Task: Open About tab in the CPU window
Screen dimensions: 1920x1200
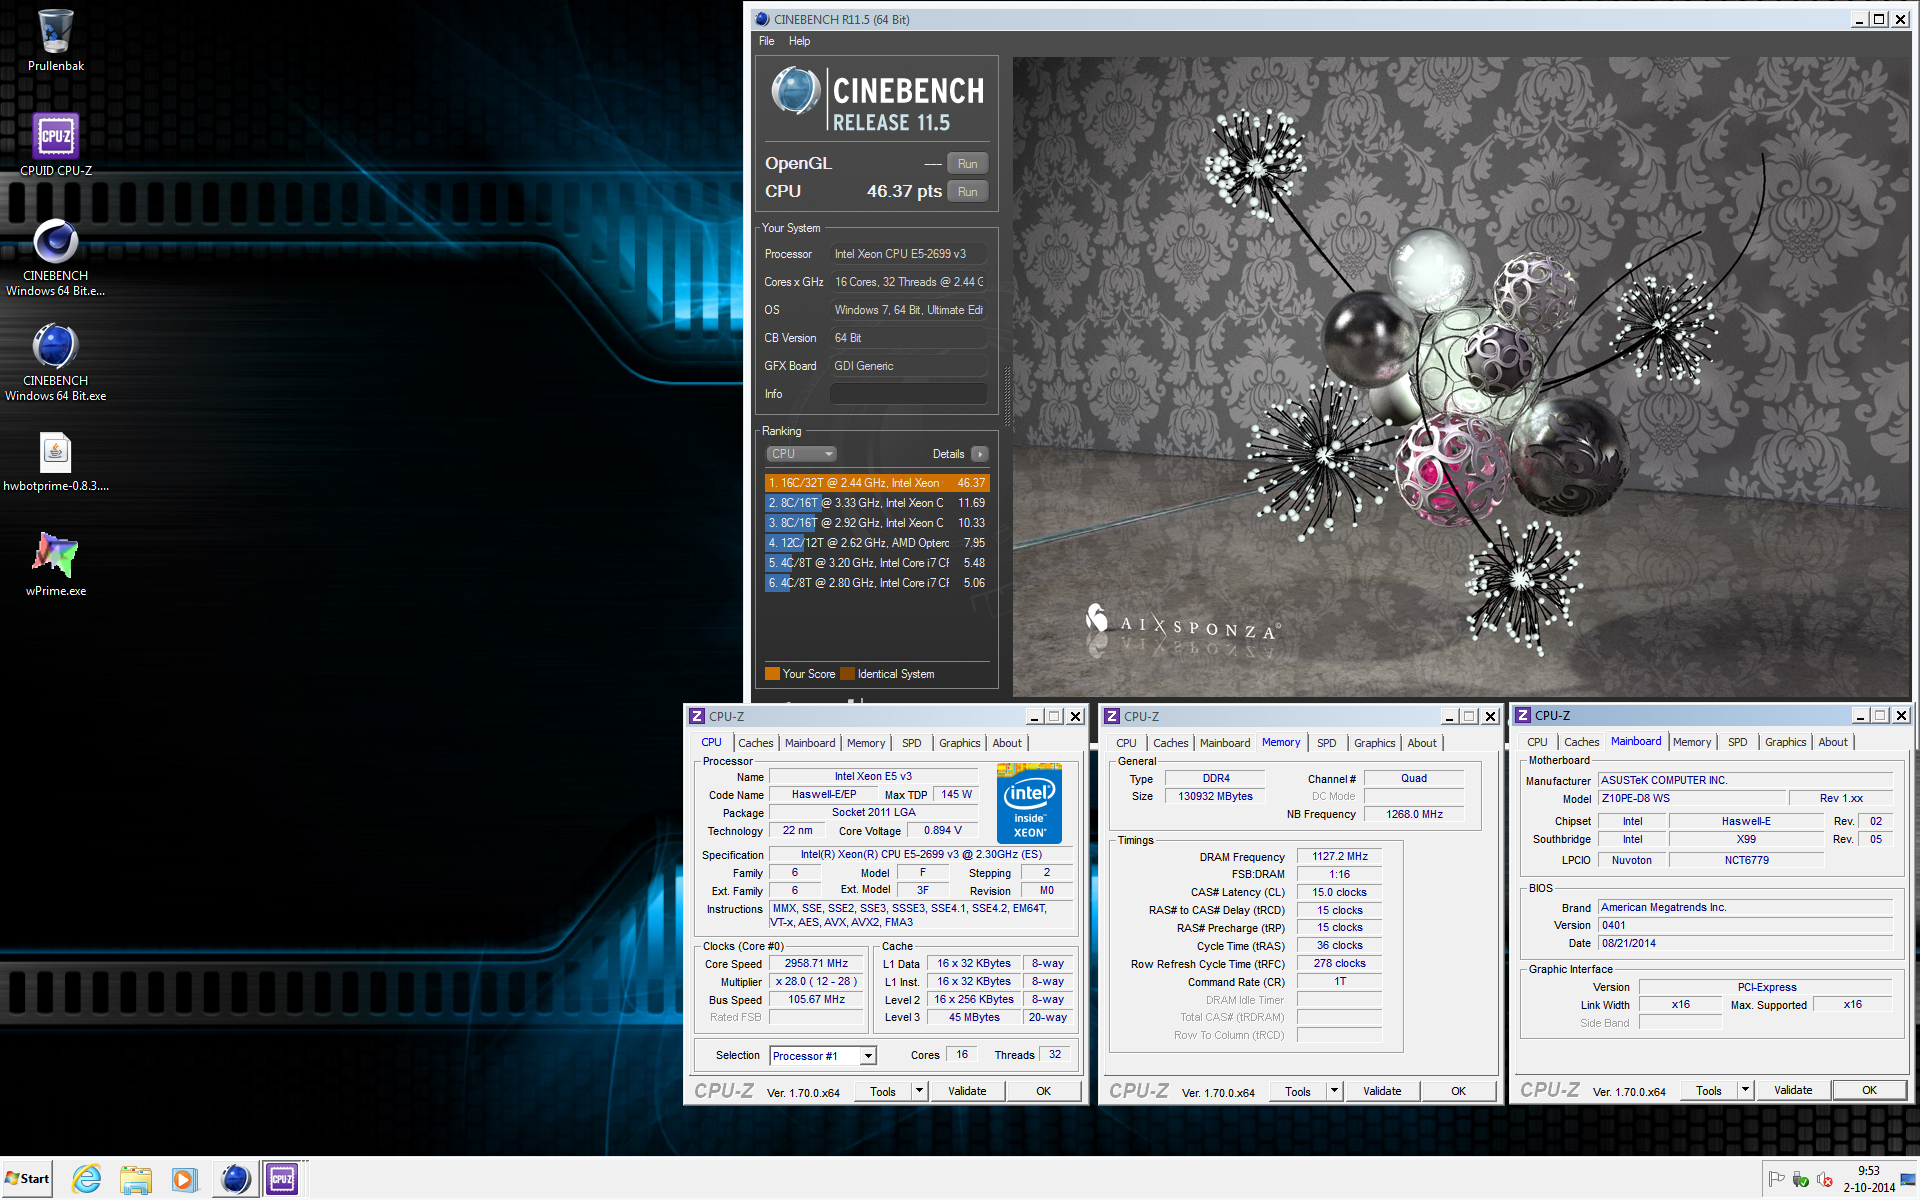Action: [x=1007, y=743]
